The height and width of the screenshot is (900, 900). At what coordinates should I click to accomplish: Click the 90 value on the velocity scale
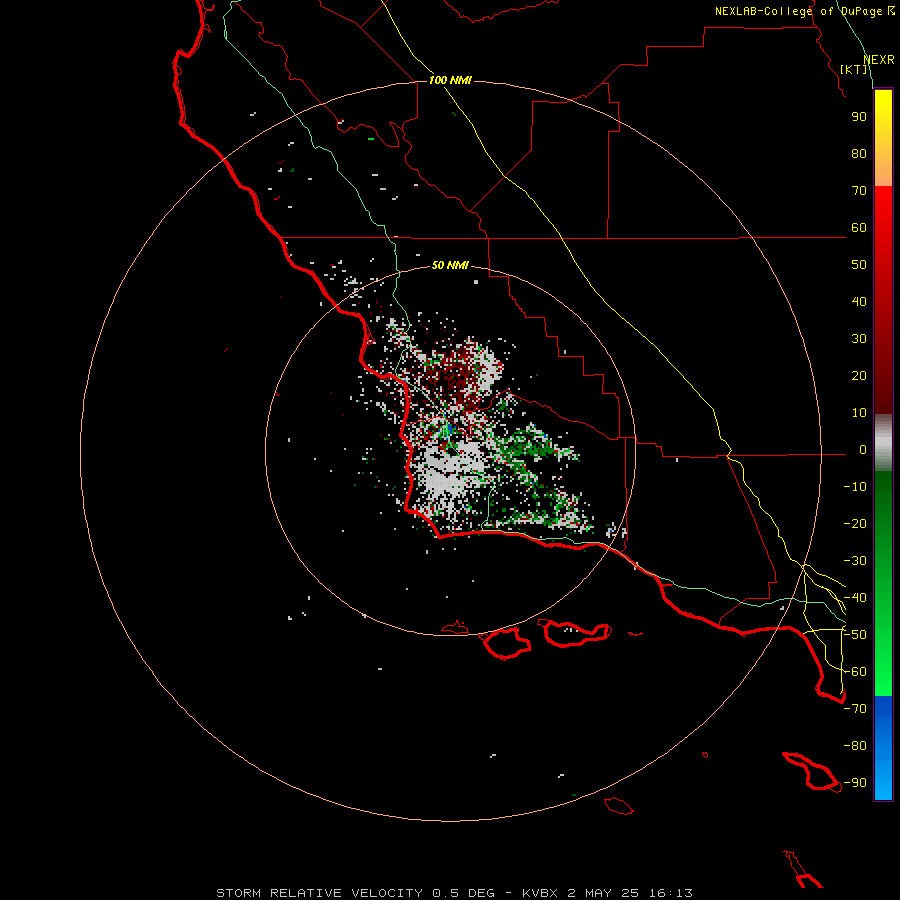859,117
